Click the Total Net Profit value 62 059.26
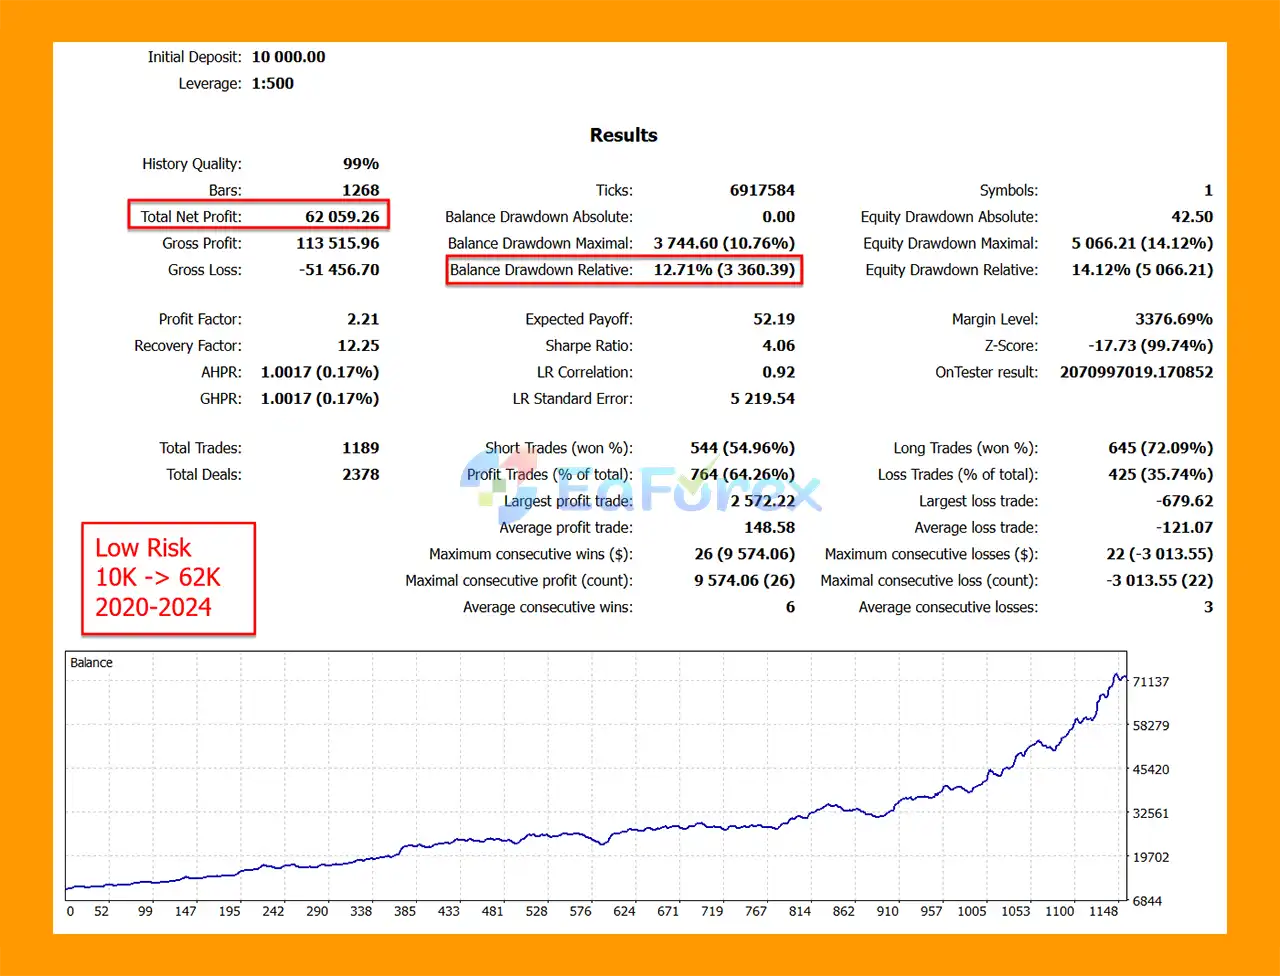The image size is (1280, 976). click(x=342, y=216)
